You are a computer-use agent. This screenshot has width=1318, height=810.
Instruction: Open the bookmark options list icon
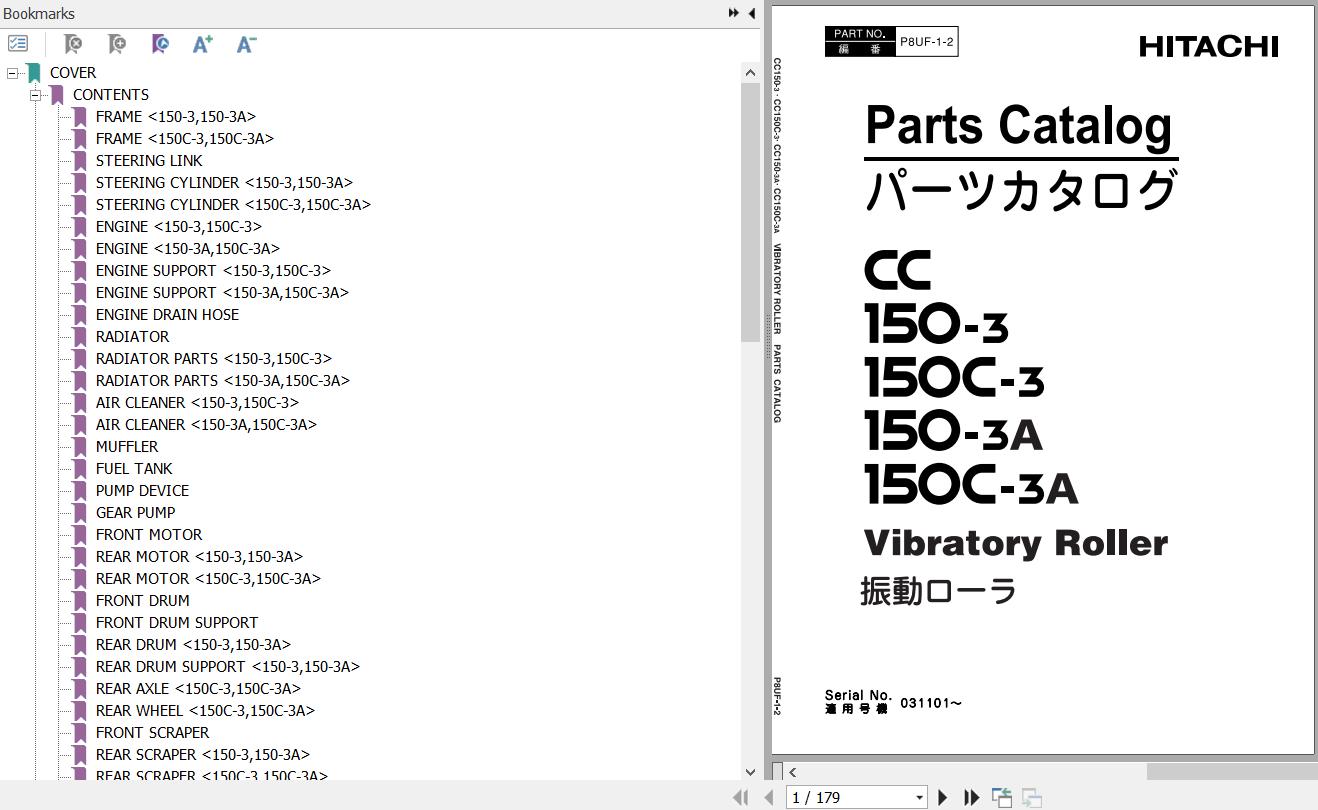18,44
